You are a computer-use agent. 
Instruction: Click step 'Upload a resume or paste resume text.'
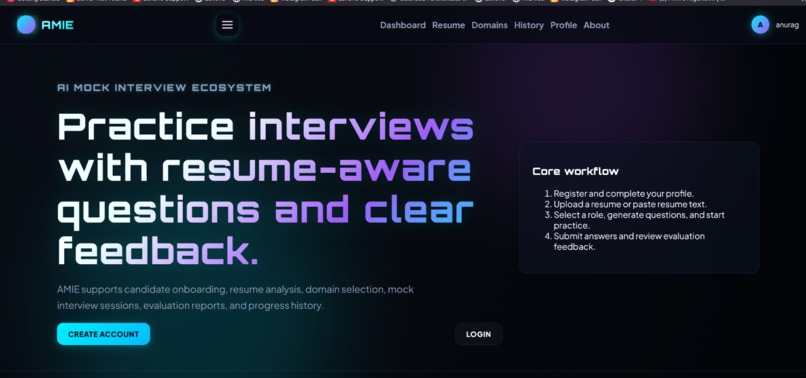630,204
